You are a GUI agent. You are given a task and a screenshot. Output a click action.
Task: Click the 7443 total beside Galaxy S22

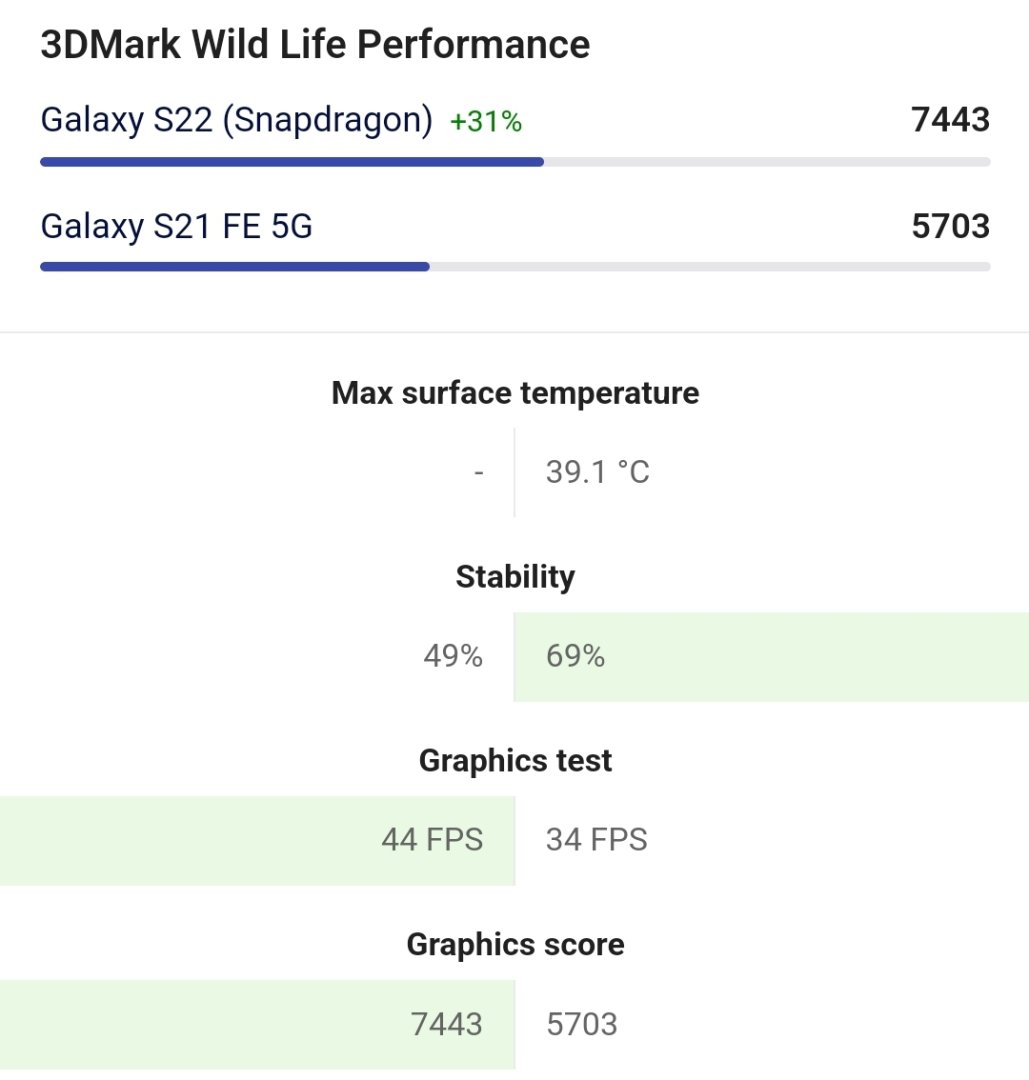click(x=950, y=120)
